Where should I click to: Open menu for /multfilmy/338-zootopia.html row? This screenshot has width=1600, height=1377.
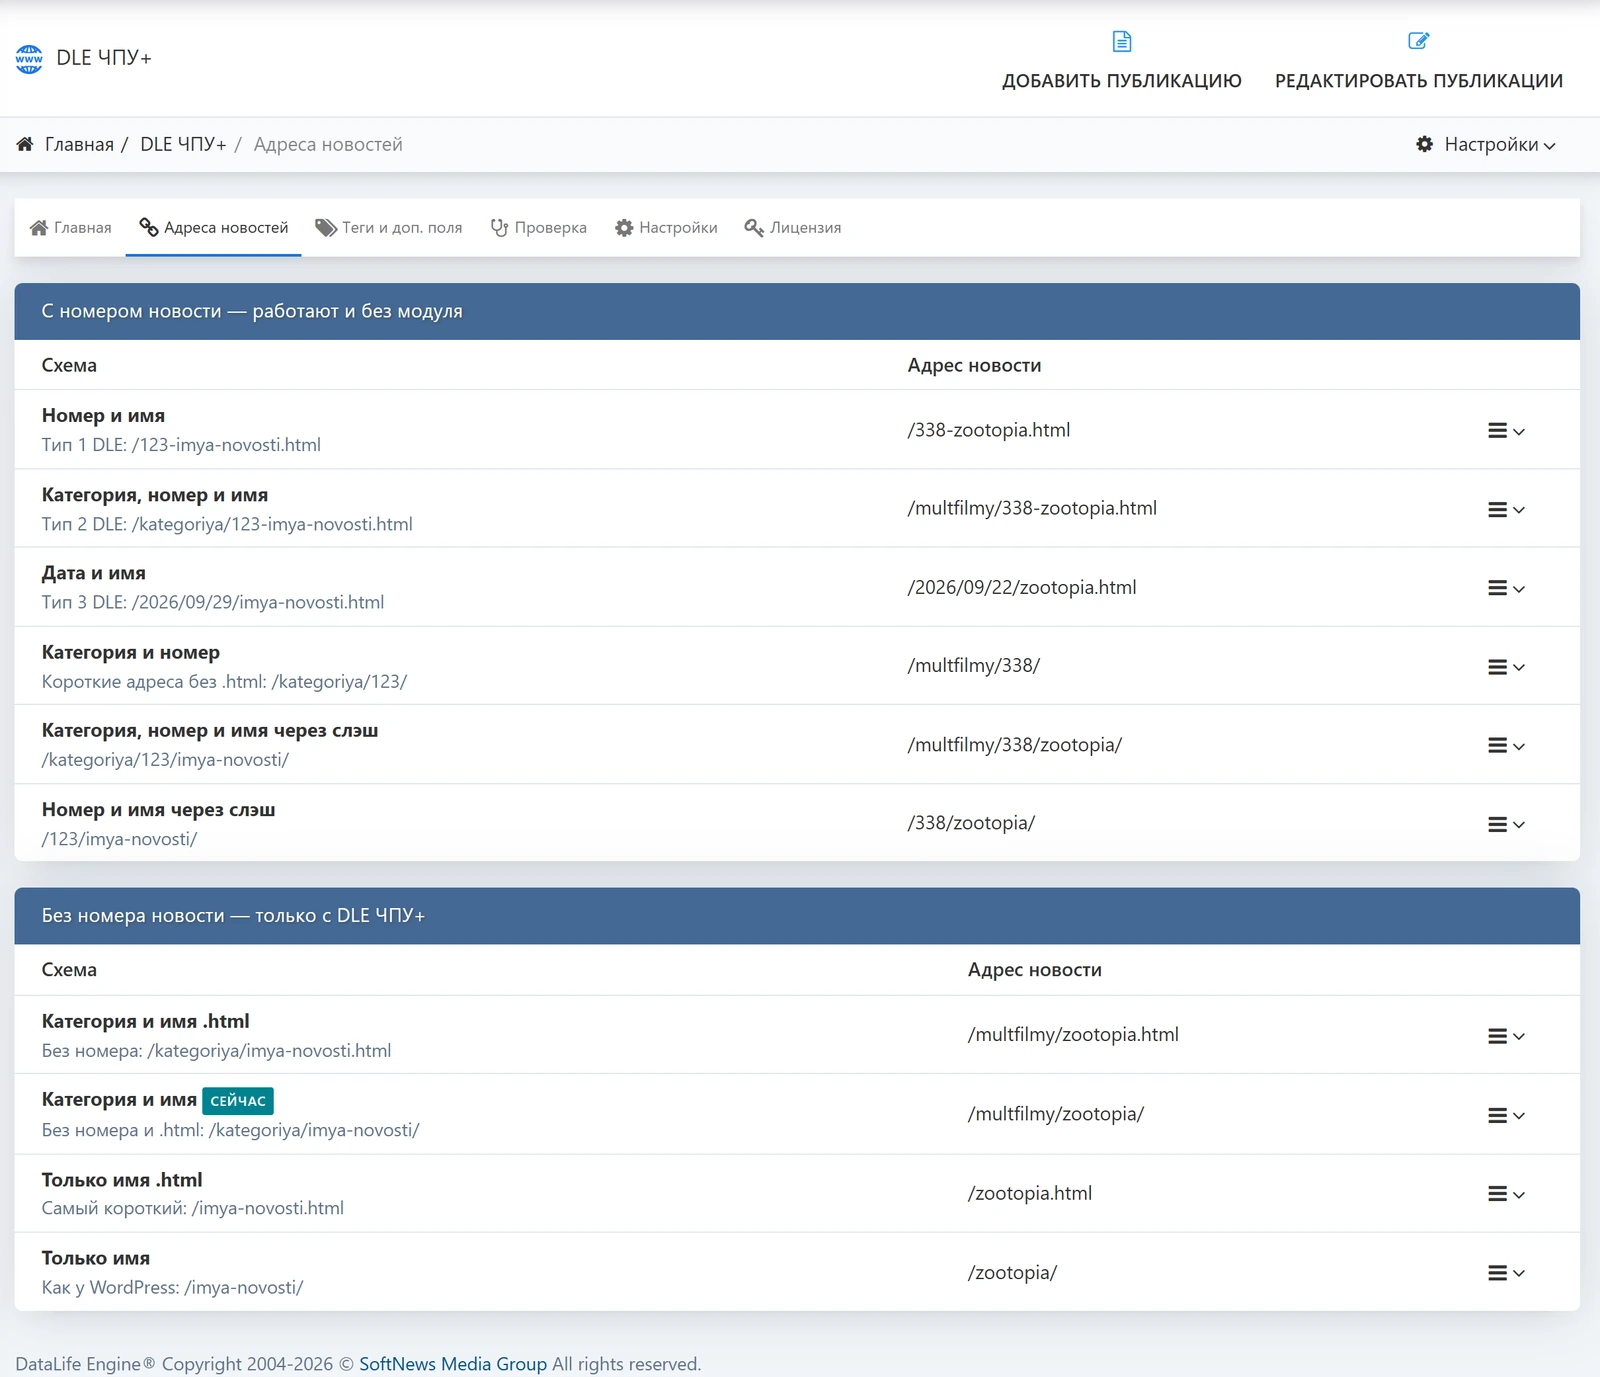1506,510
